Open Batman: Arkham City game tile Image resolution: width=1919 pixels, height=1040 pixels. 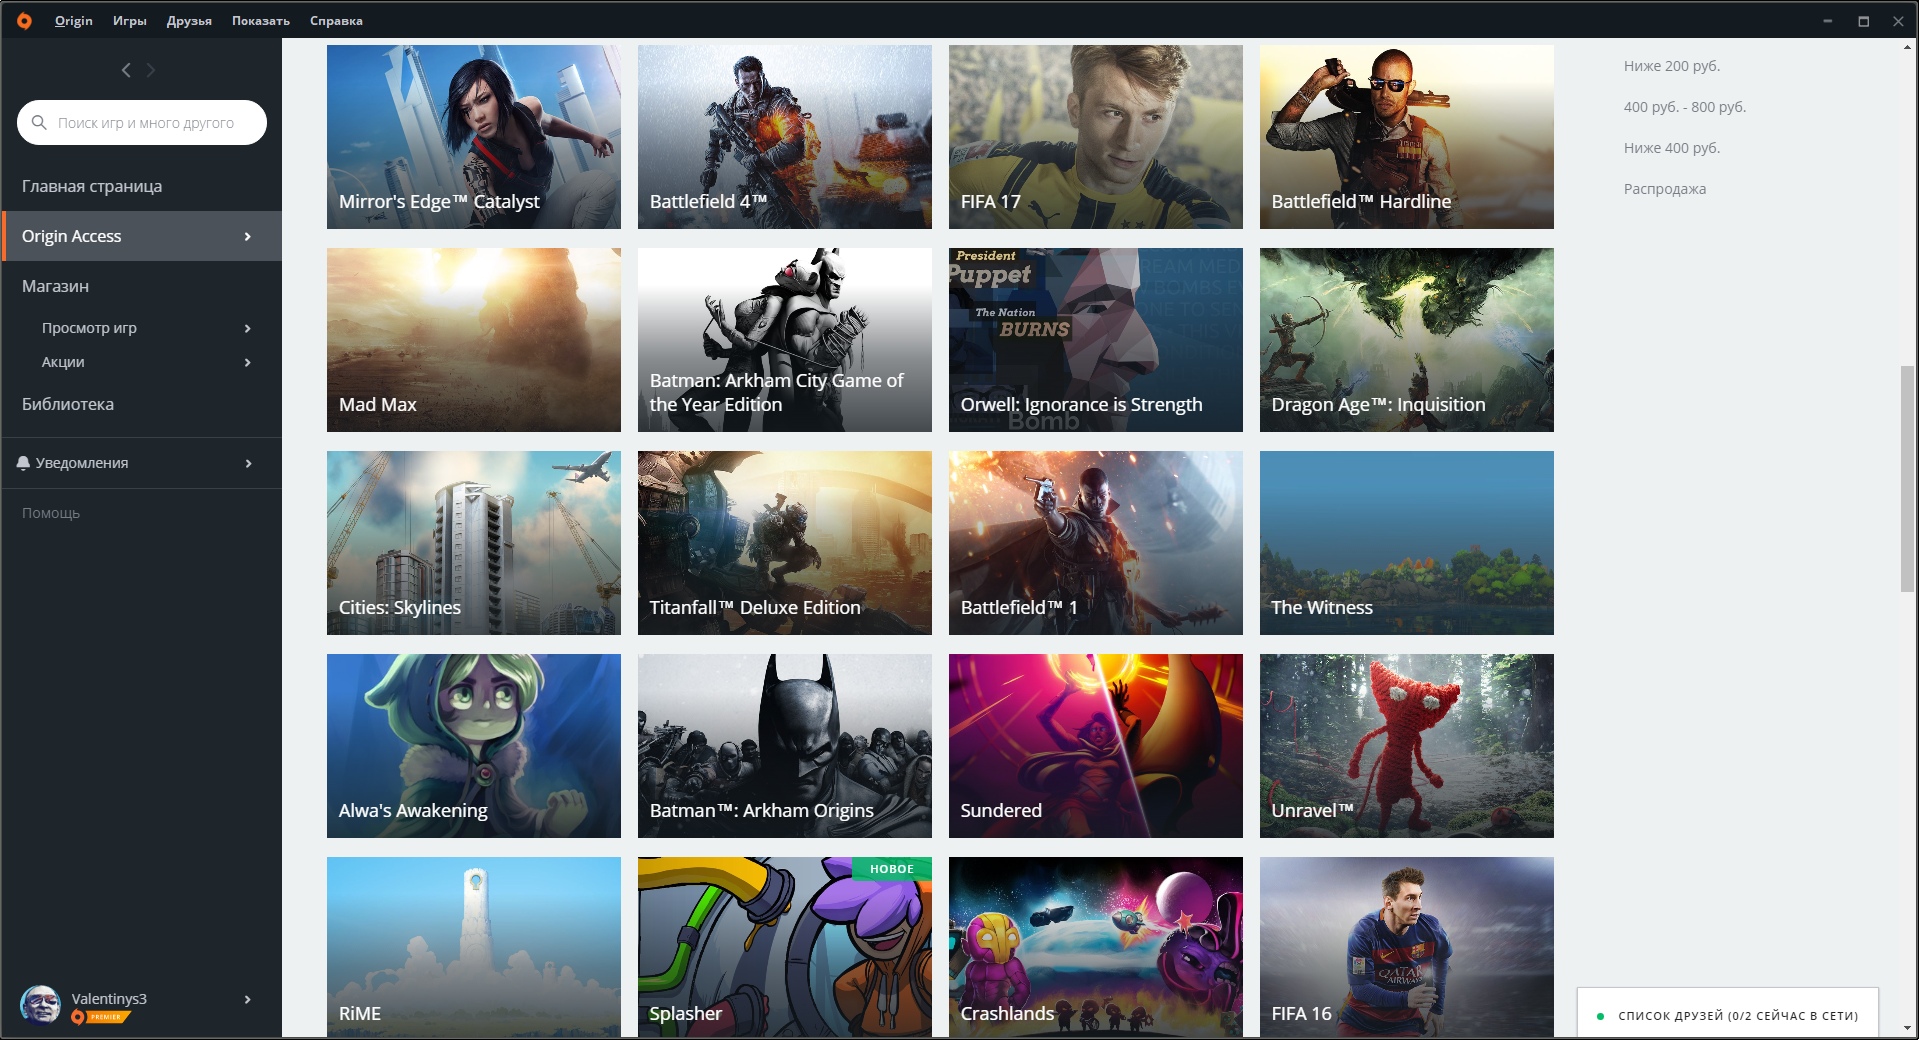point(785,340)
